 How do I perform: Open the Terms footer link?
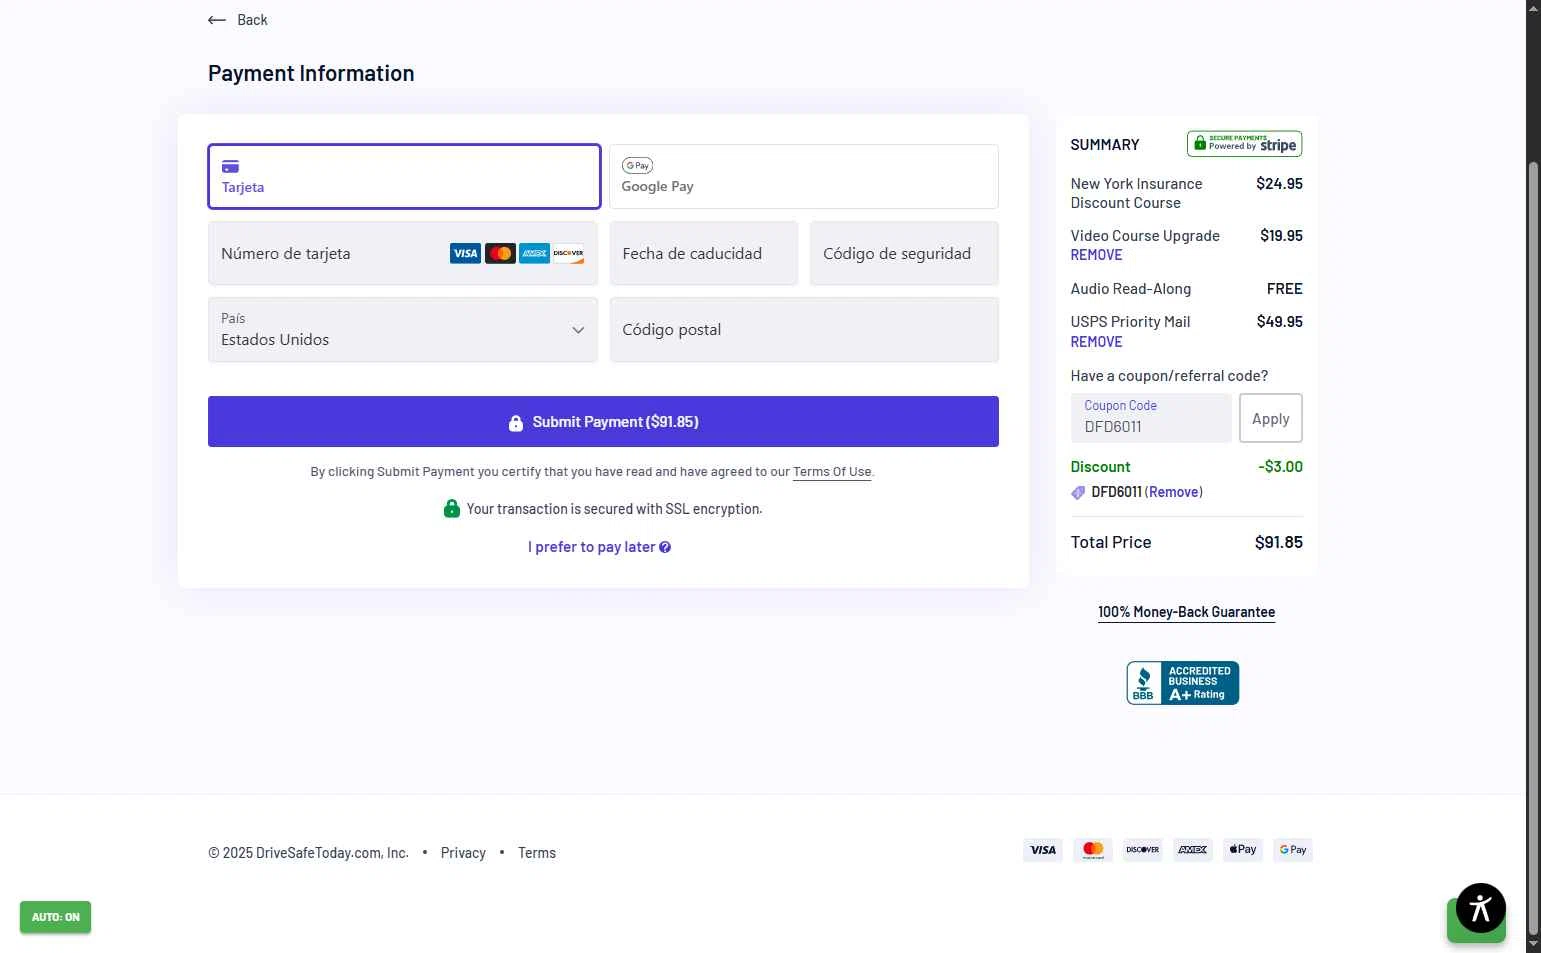[x=537, y=853]
